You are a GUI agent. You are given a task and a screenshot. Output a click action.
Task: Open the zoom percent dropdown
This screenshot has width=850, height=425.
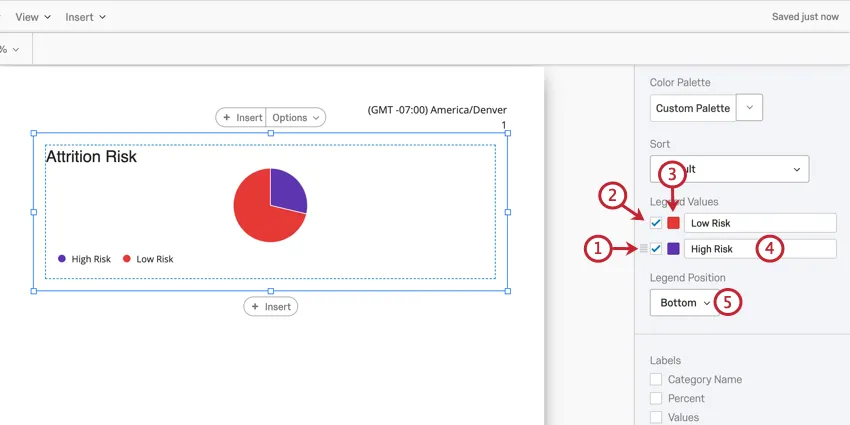[x=10, y=49]
